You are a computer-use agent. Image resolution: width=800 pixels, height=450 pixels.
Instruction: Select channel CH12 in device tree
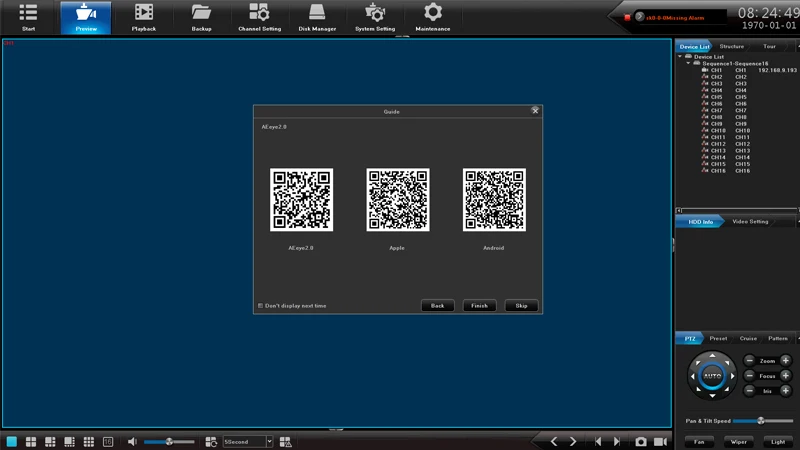[726, 144]
